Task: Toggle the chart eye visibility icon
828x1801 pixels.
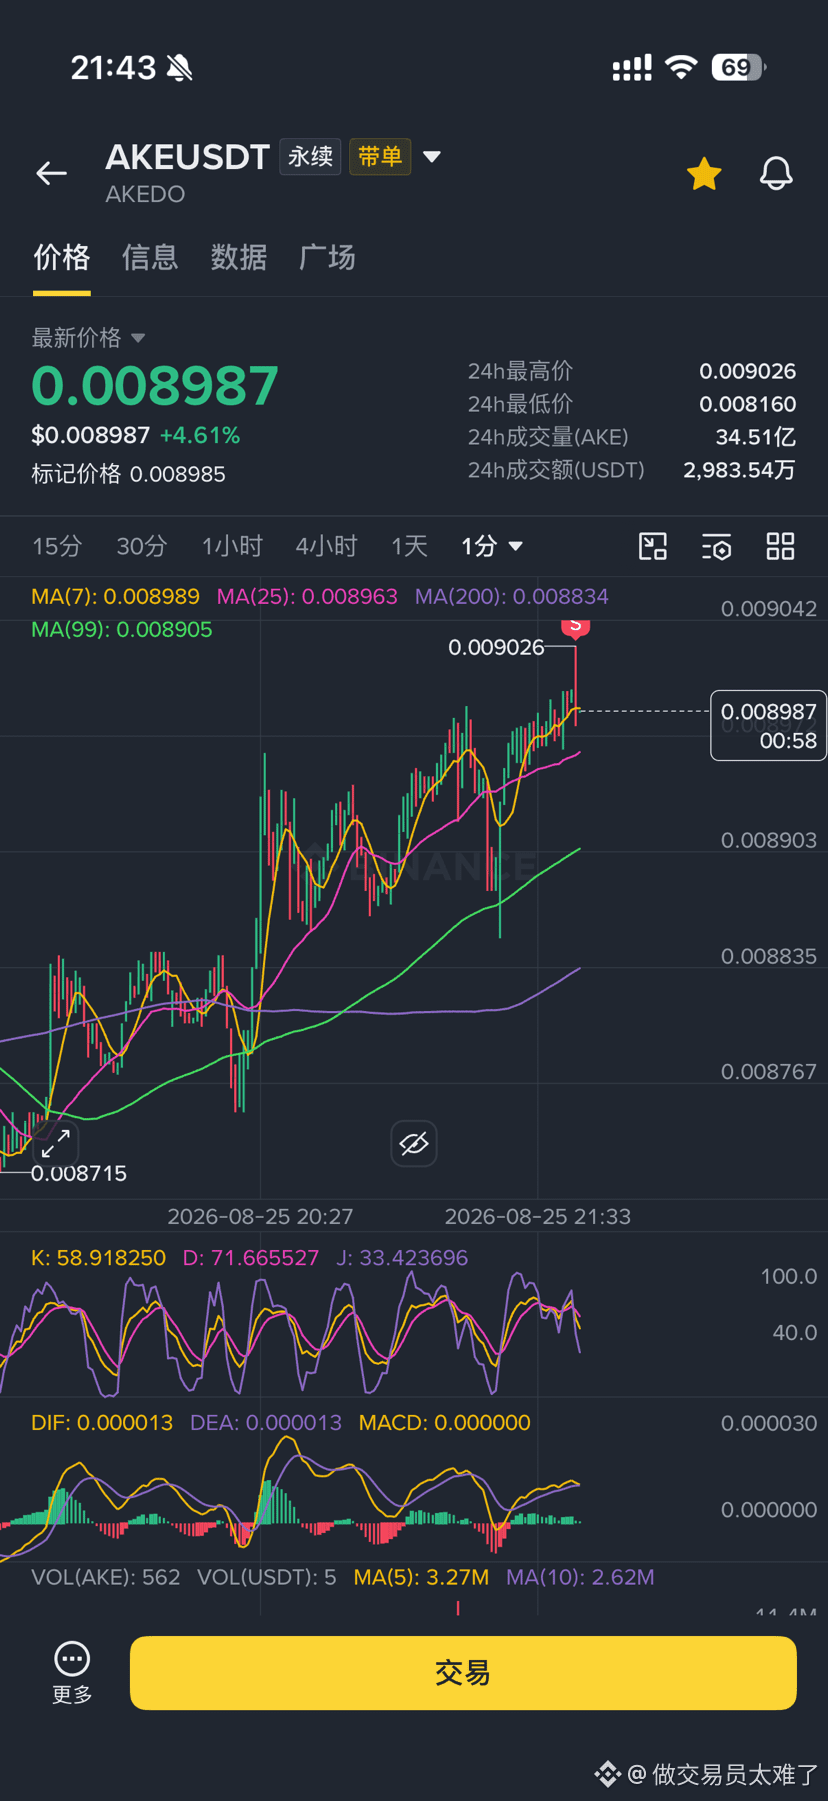Action: point(414,1143)
